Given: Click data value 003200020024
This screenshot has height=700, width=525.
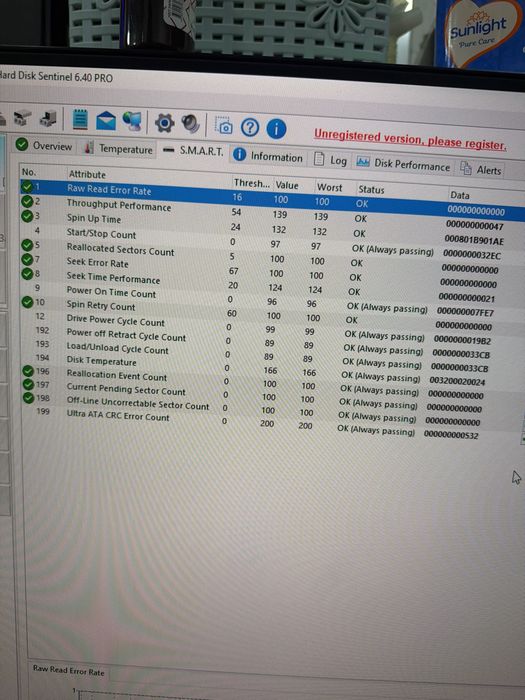Looking at the screenshot, I should [x=457, y=382].
